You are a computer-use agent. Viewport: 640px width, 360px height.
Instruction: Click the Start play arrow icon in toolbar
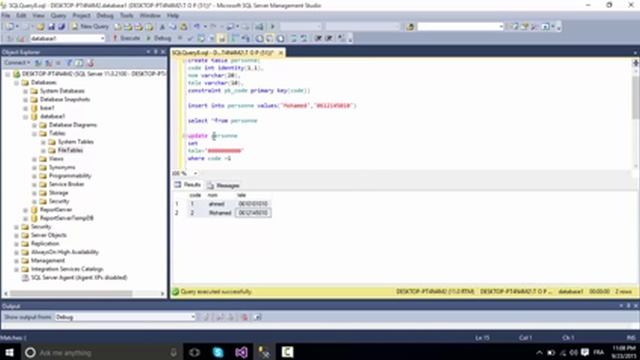[273, 27]
